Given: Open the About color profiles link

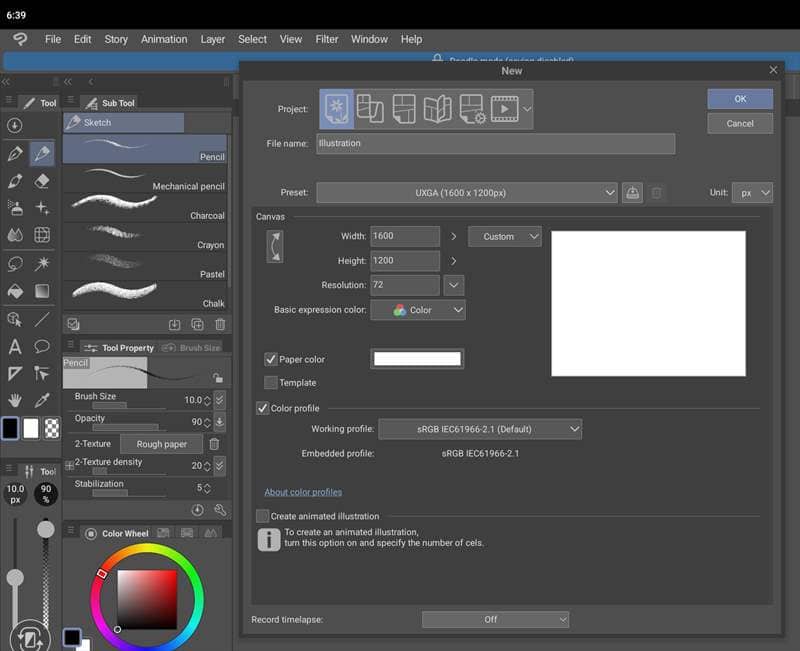Looking at the screenshot, I should point(303,492).
